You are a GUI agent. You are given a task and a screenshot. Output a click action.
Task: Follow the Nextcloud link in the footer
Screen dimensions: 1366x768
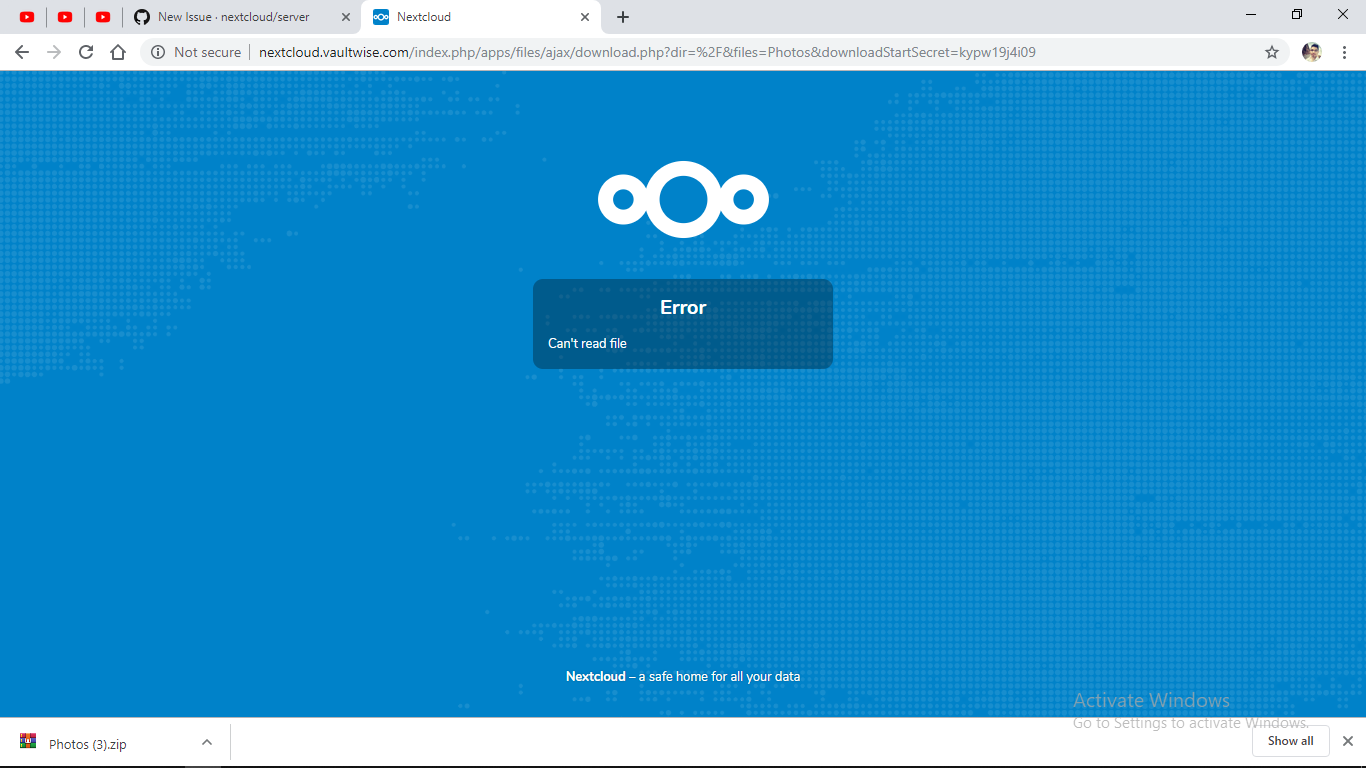click(596, 676)
